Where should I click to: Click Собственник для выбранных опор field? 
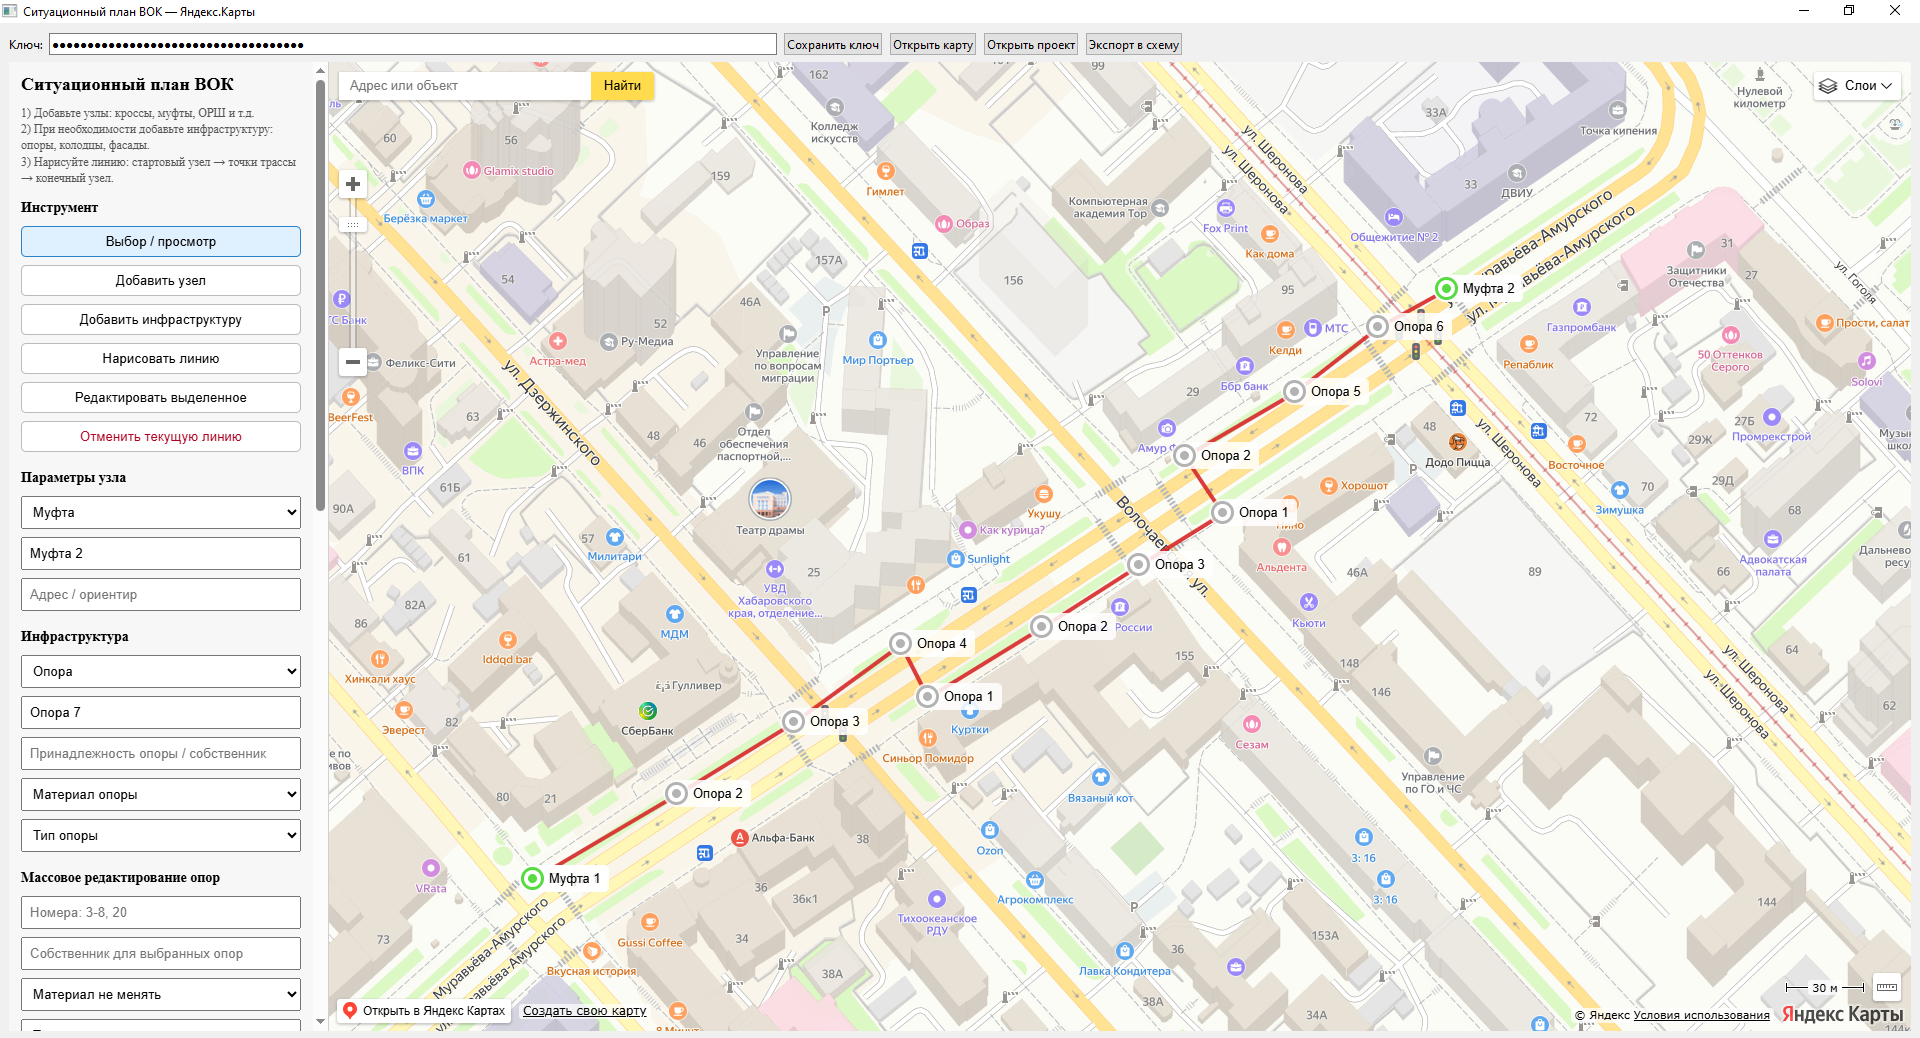(x=160, y=954)
